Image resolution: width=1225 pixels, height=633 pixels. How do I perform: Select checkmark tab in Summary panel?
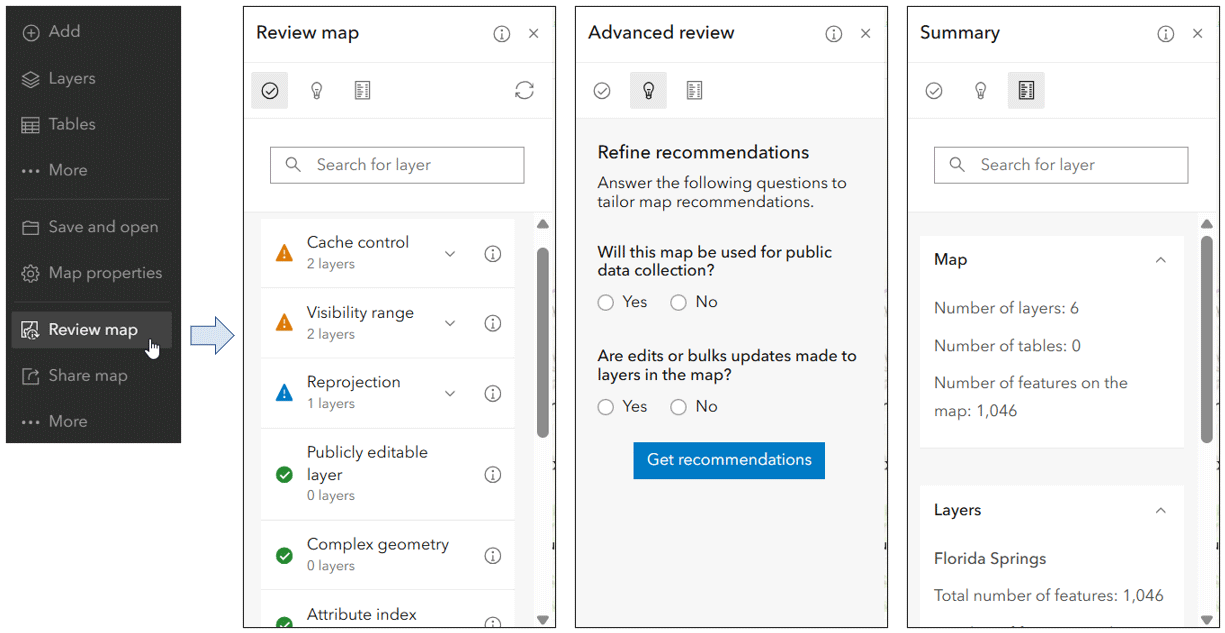tap(934, 91)
